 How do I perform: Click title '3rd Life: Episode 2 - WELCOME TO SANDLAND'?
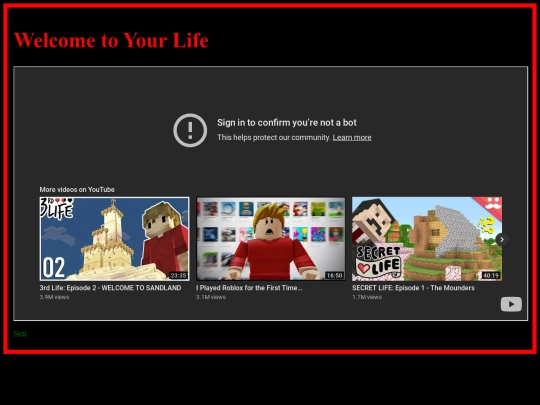click(110, 288)
